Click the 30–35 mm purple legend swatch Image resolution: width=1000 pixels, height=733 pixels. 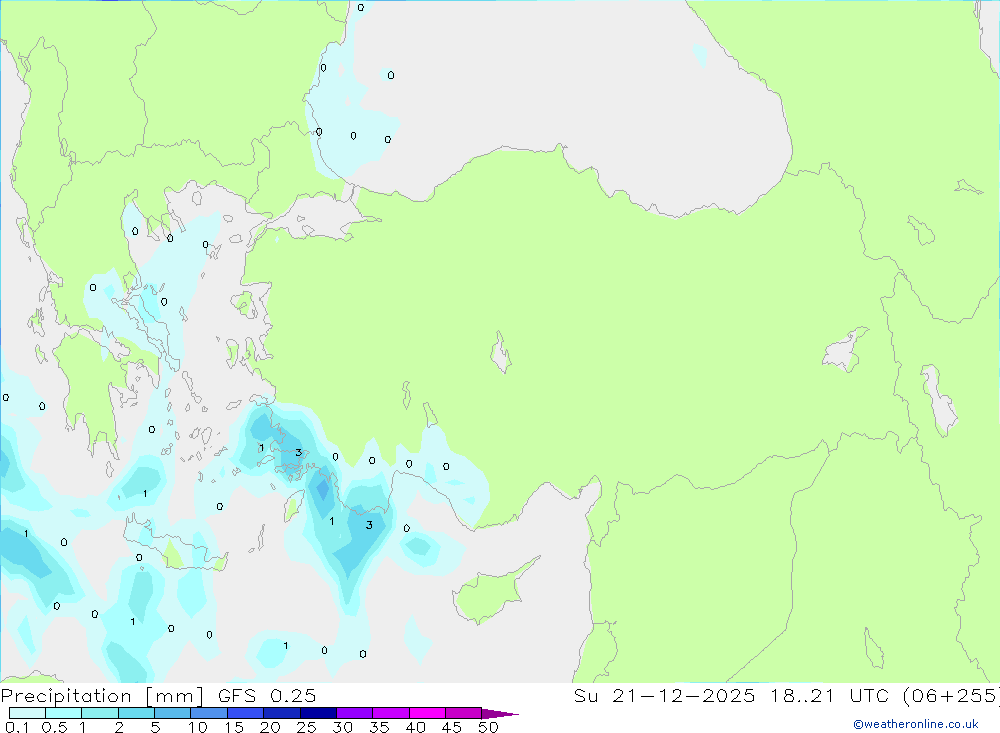pyautogui.click(x=355, y=713)
